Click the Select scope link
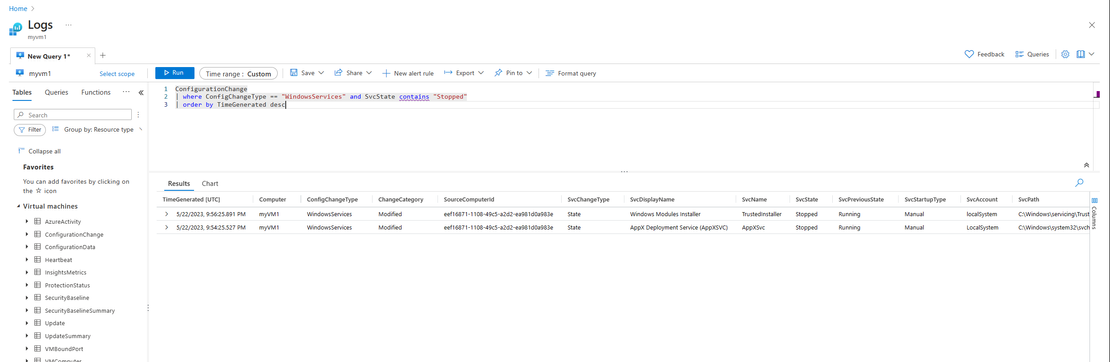 (x=117, y=74)
